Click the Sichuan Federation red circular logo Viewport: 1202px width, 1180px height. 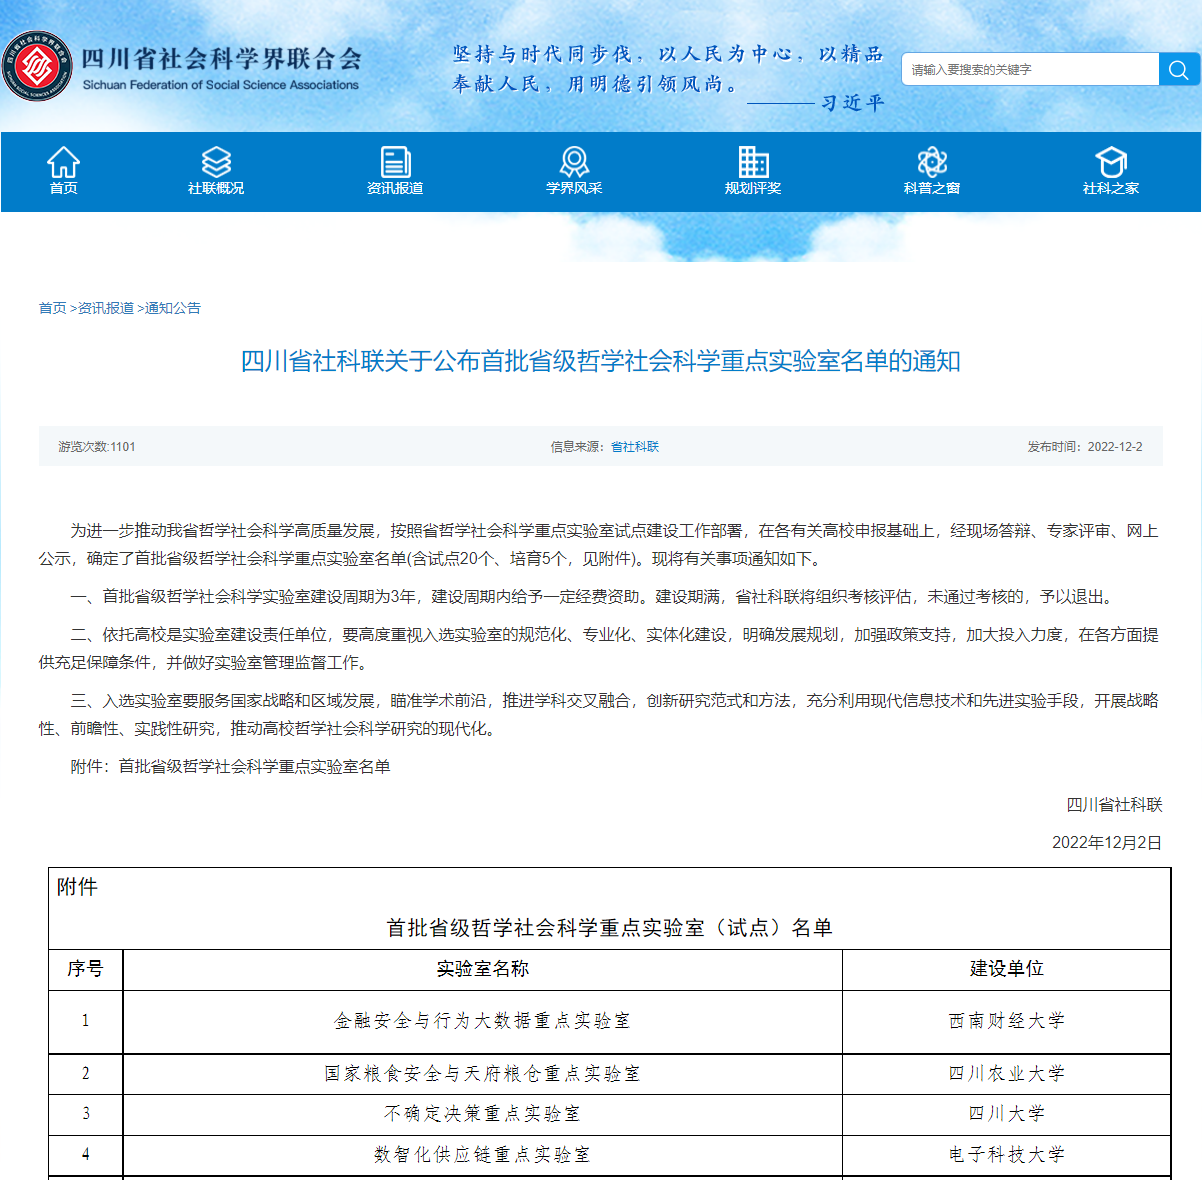tap(37, 67)
